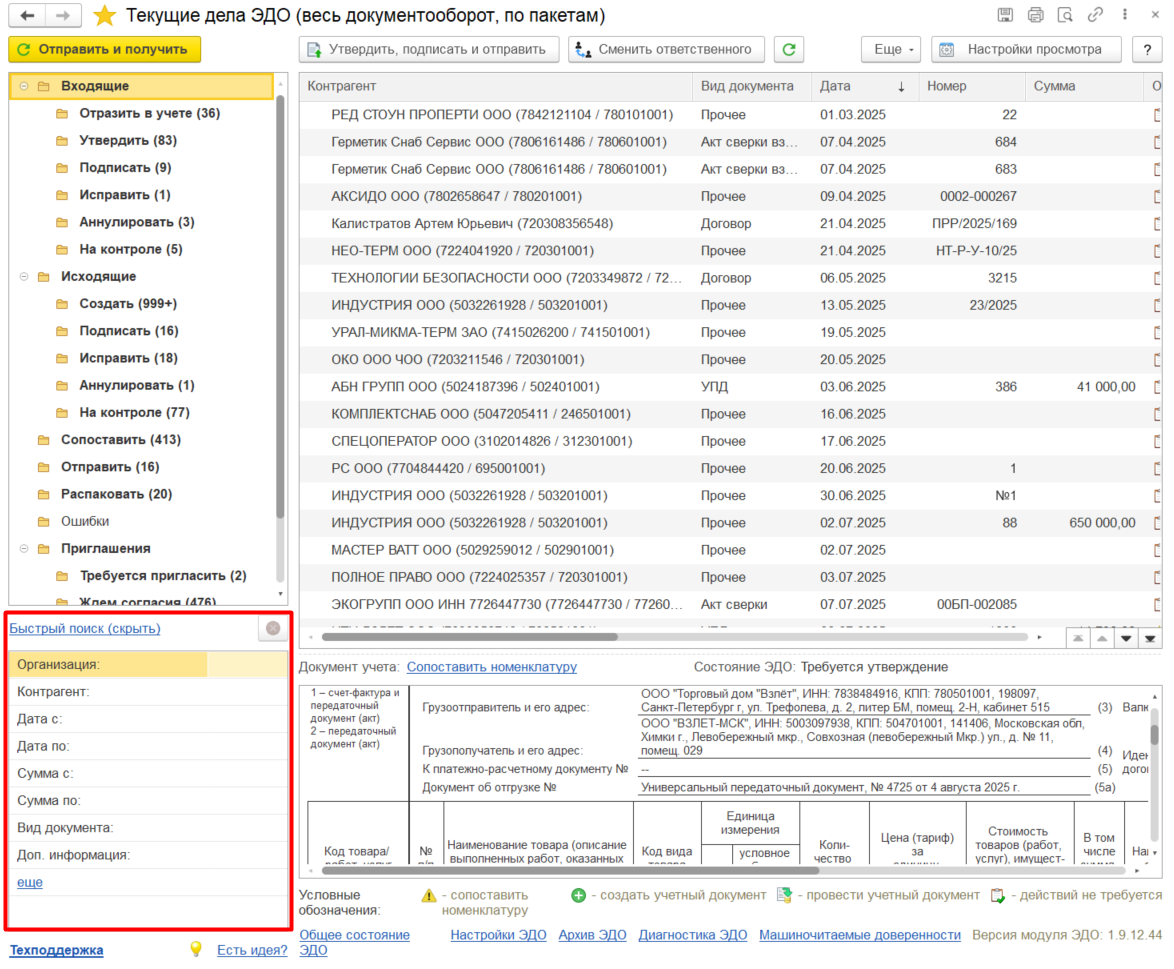Click the printer icon
Viewport: 1174px width, 969px height.
[x=1035, y=15]
